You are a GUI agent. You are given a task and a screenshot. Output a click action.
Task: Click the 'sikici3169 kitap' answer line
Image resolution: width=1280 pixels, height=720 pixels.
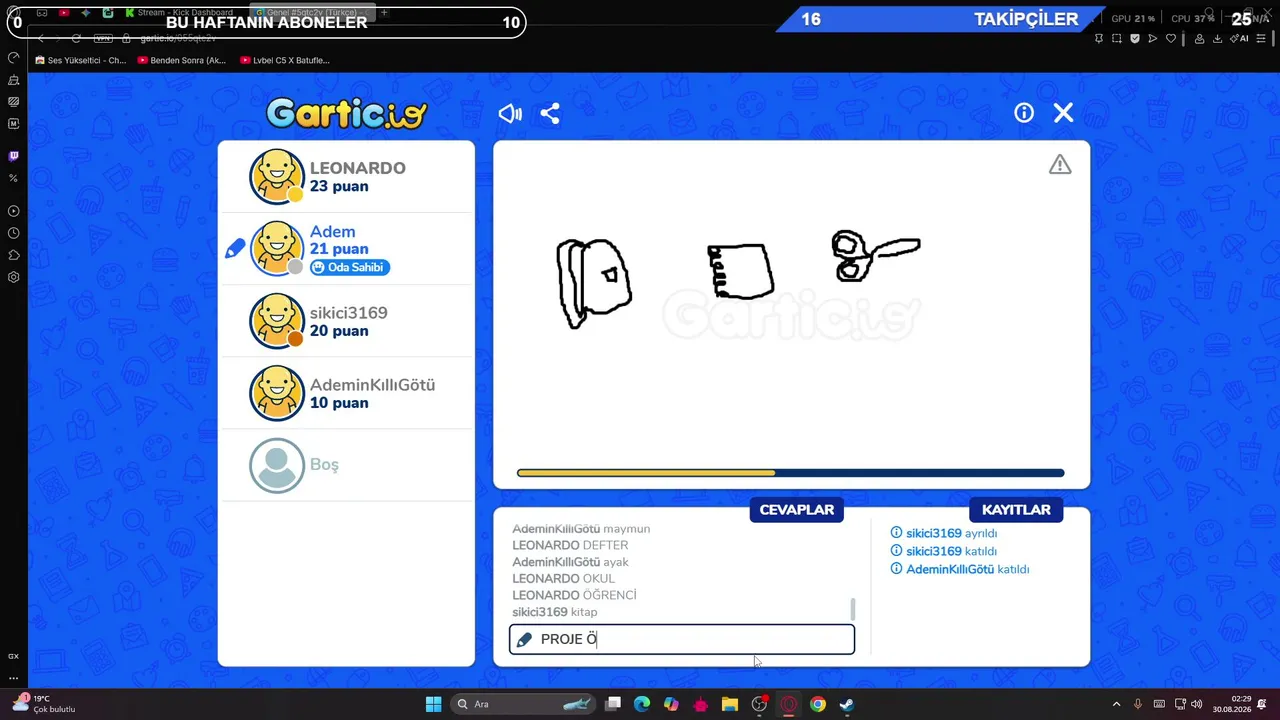coord(554,611)
